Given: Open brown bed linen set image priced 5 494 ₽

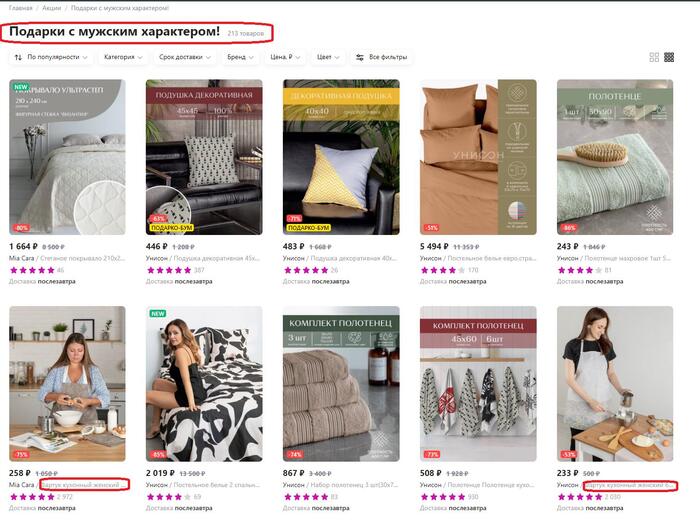Looking at the screenshot, I should click(478, 157).
